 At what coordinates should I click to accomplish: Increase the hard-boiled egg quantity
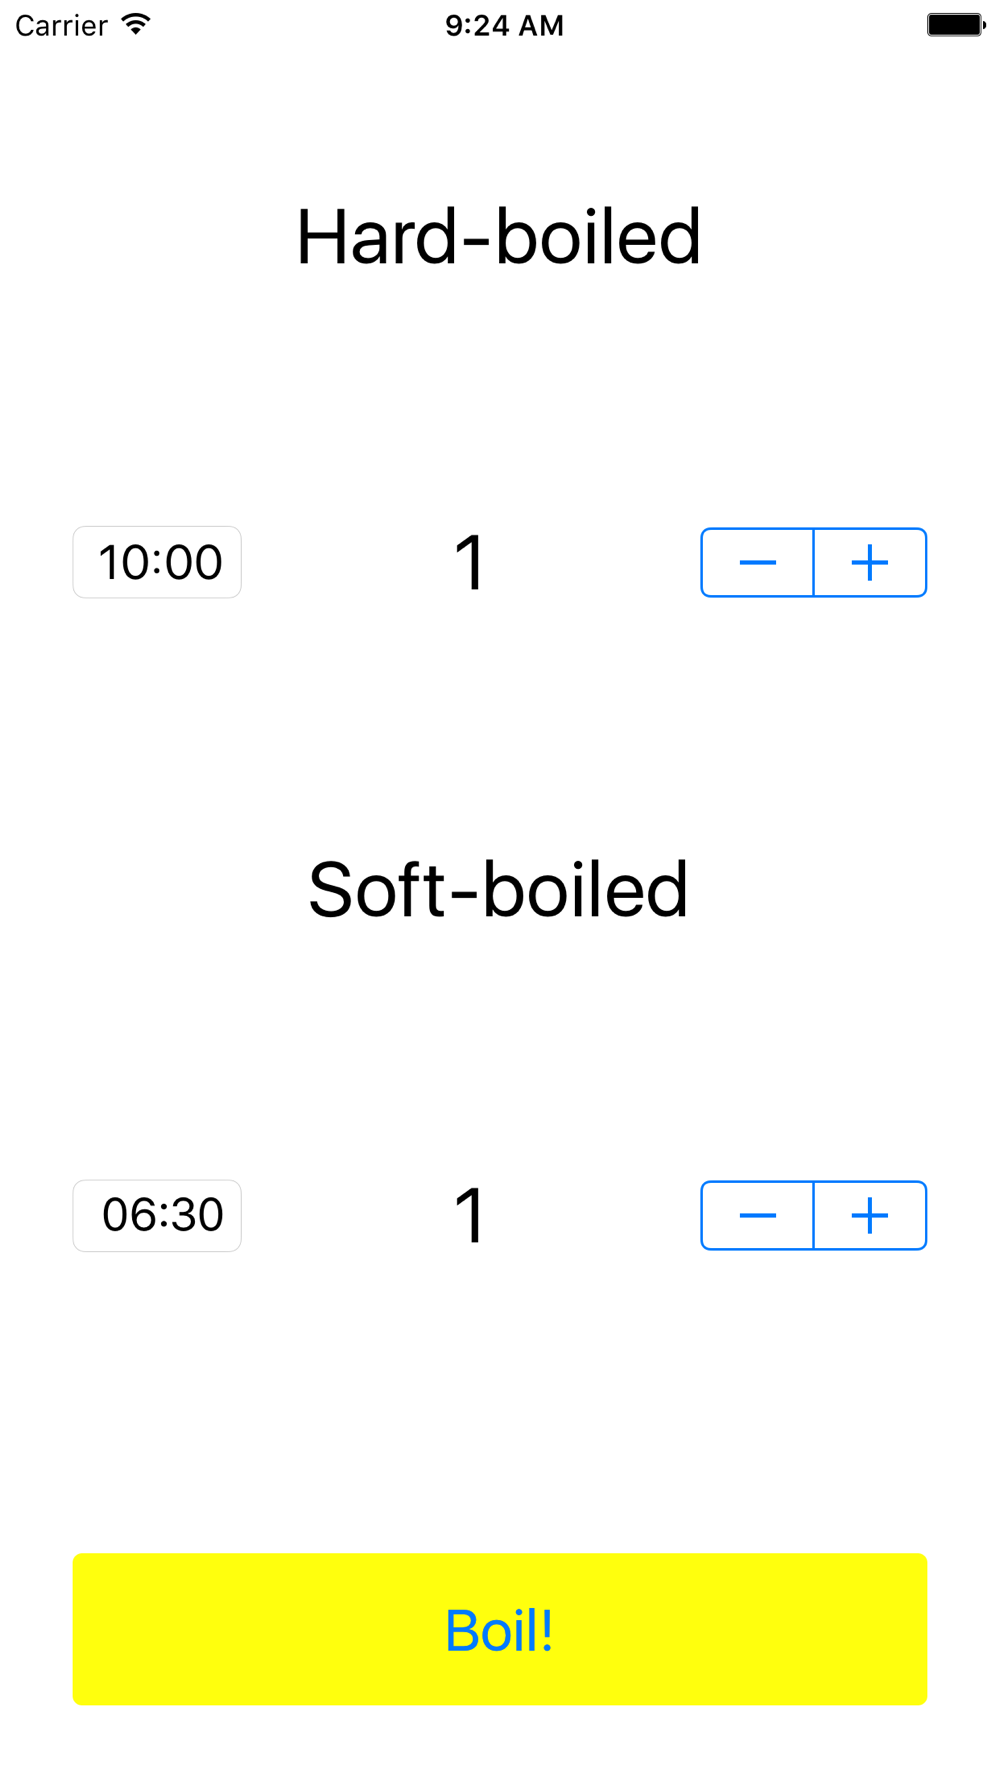coord(870,563)
